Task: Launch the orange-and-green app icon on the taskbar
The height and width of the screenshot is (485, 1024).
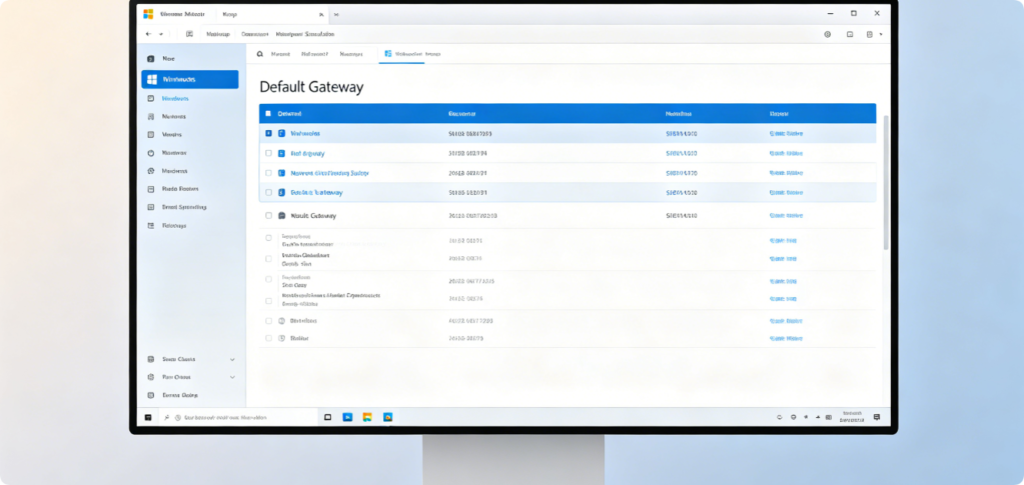Action: [x=367, y=417]
